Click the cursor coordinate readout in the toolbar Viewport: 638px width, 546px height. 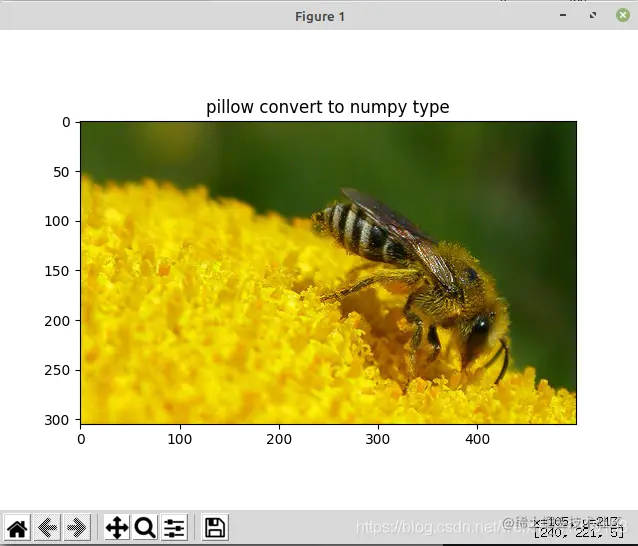[578, 527]
